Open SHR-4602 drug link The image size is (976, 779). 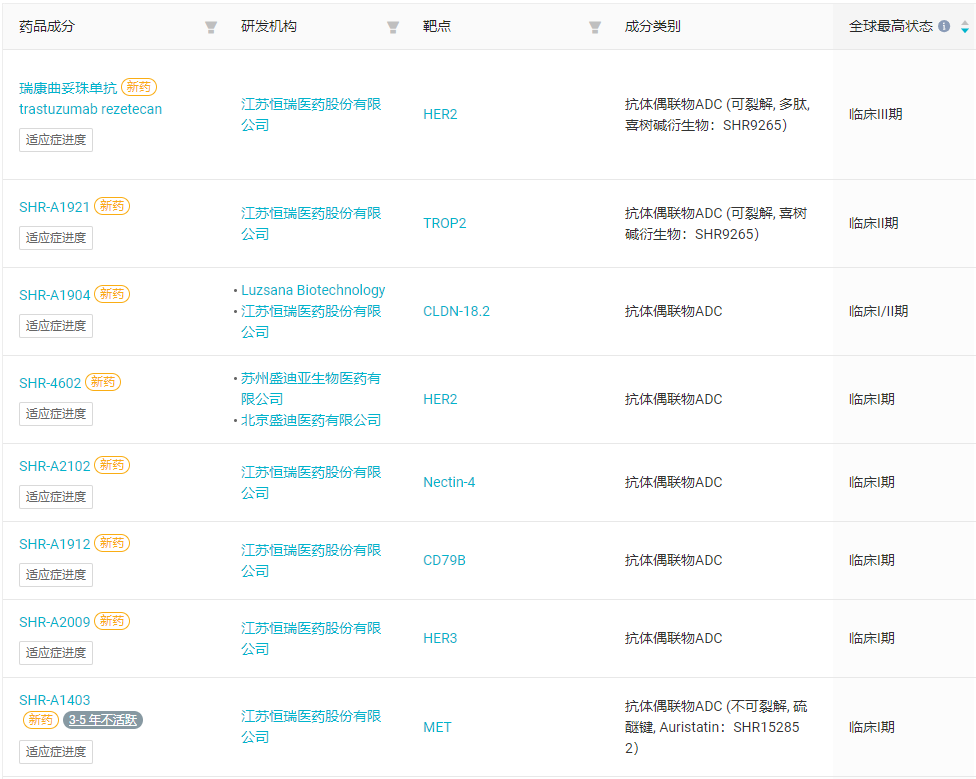tap(50, 383)
